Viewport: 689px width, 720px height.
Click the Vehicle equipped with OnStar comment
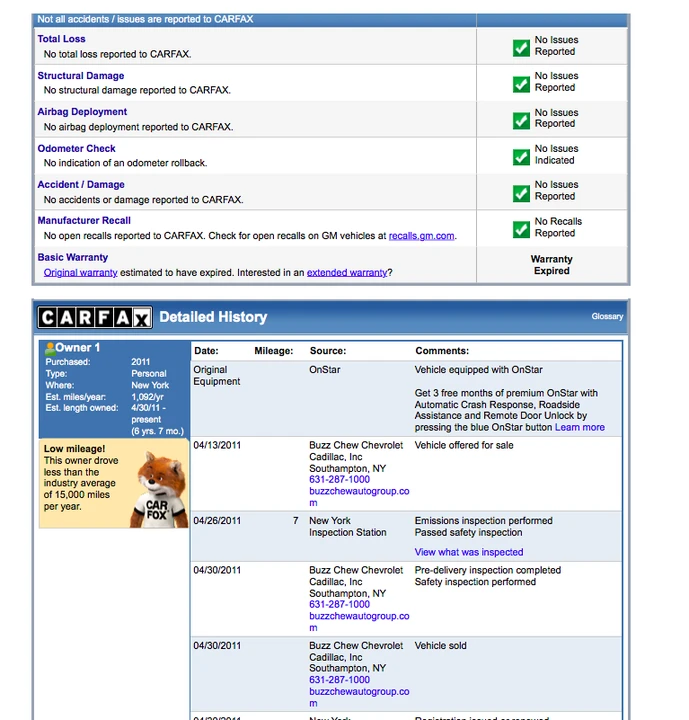tap(479, 370)
